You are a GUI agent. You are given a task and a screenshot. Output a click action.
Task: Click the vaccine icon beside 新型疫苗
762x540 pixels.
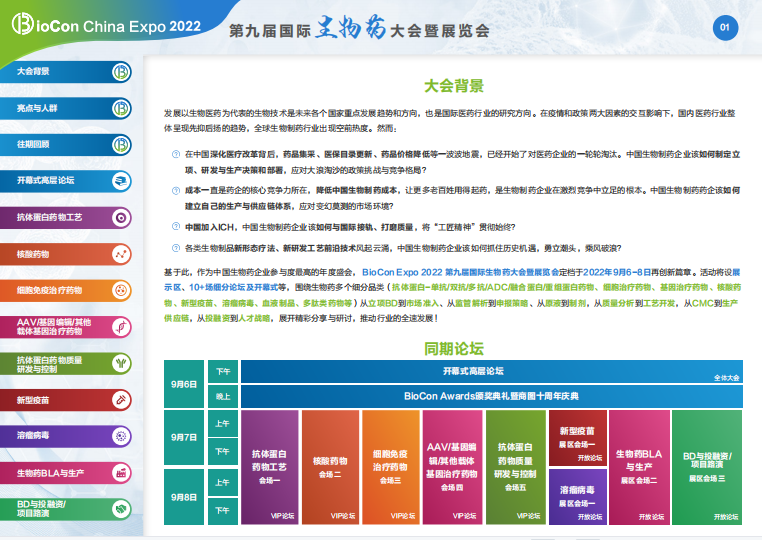120,400
